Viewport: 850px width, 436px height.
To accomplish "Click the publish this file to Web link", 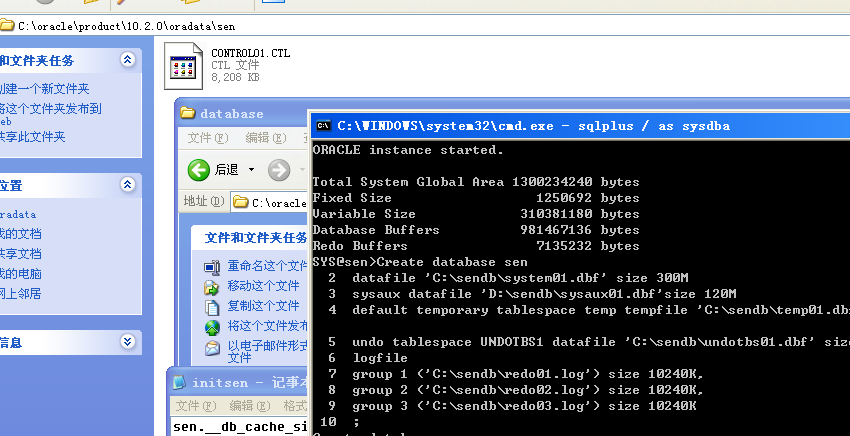I will [x=267, y=326].
